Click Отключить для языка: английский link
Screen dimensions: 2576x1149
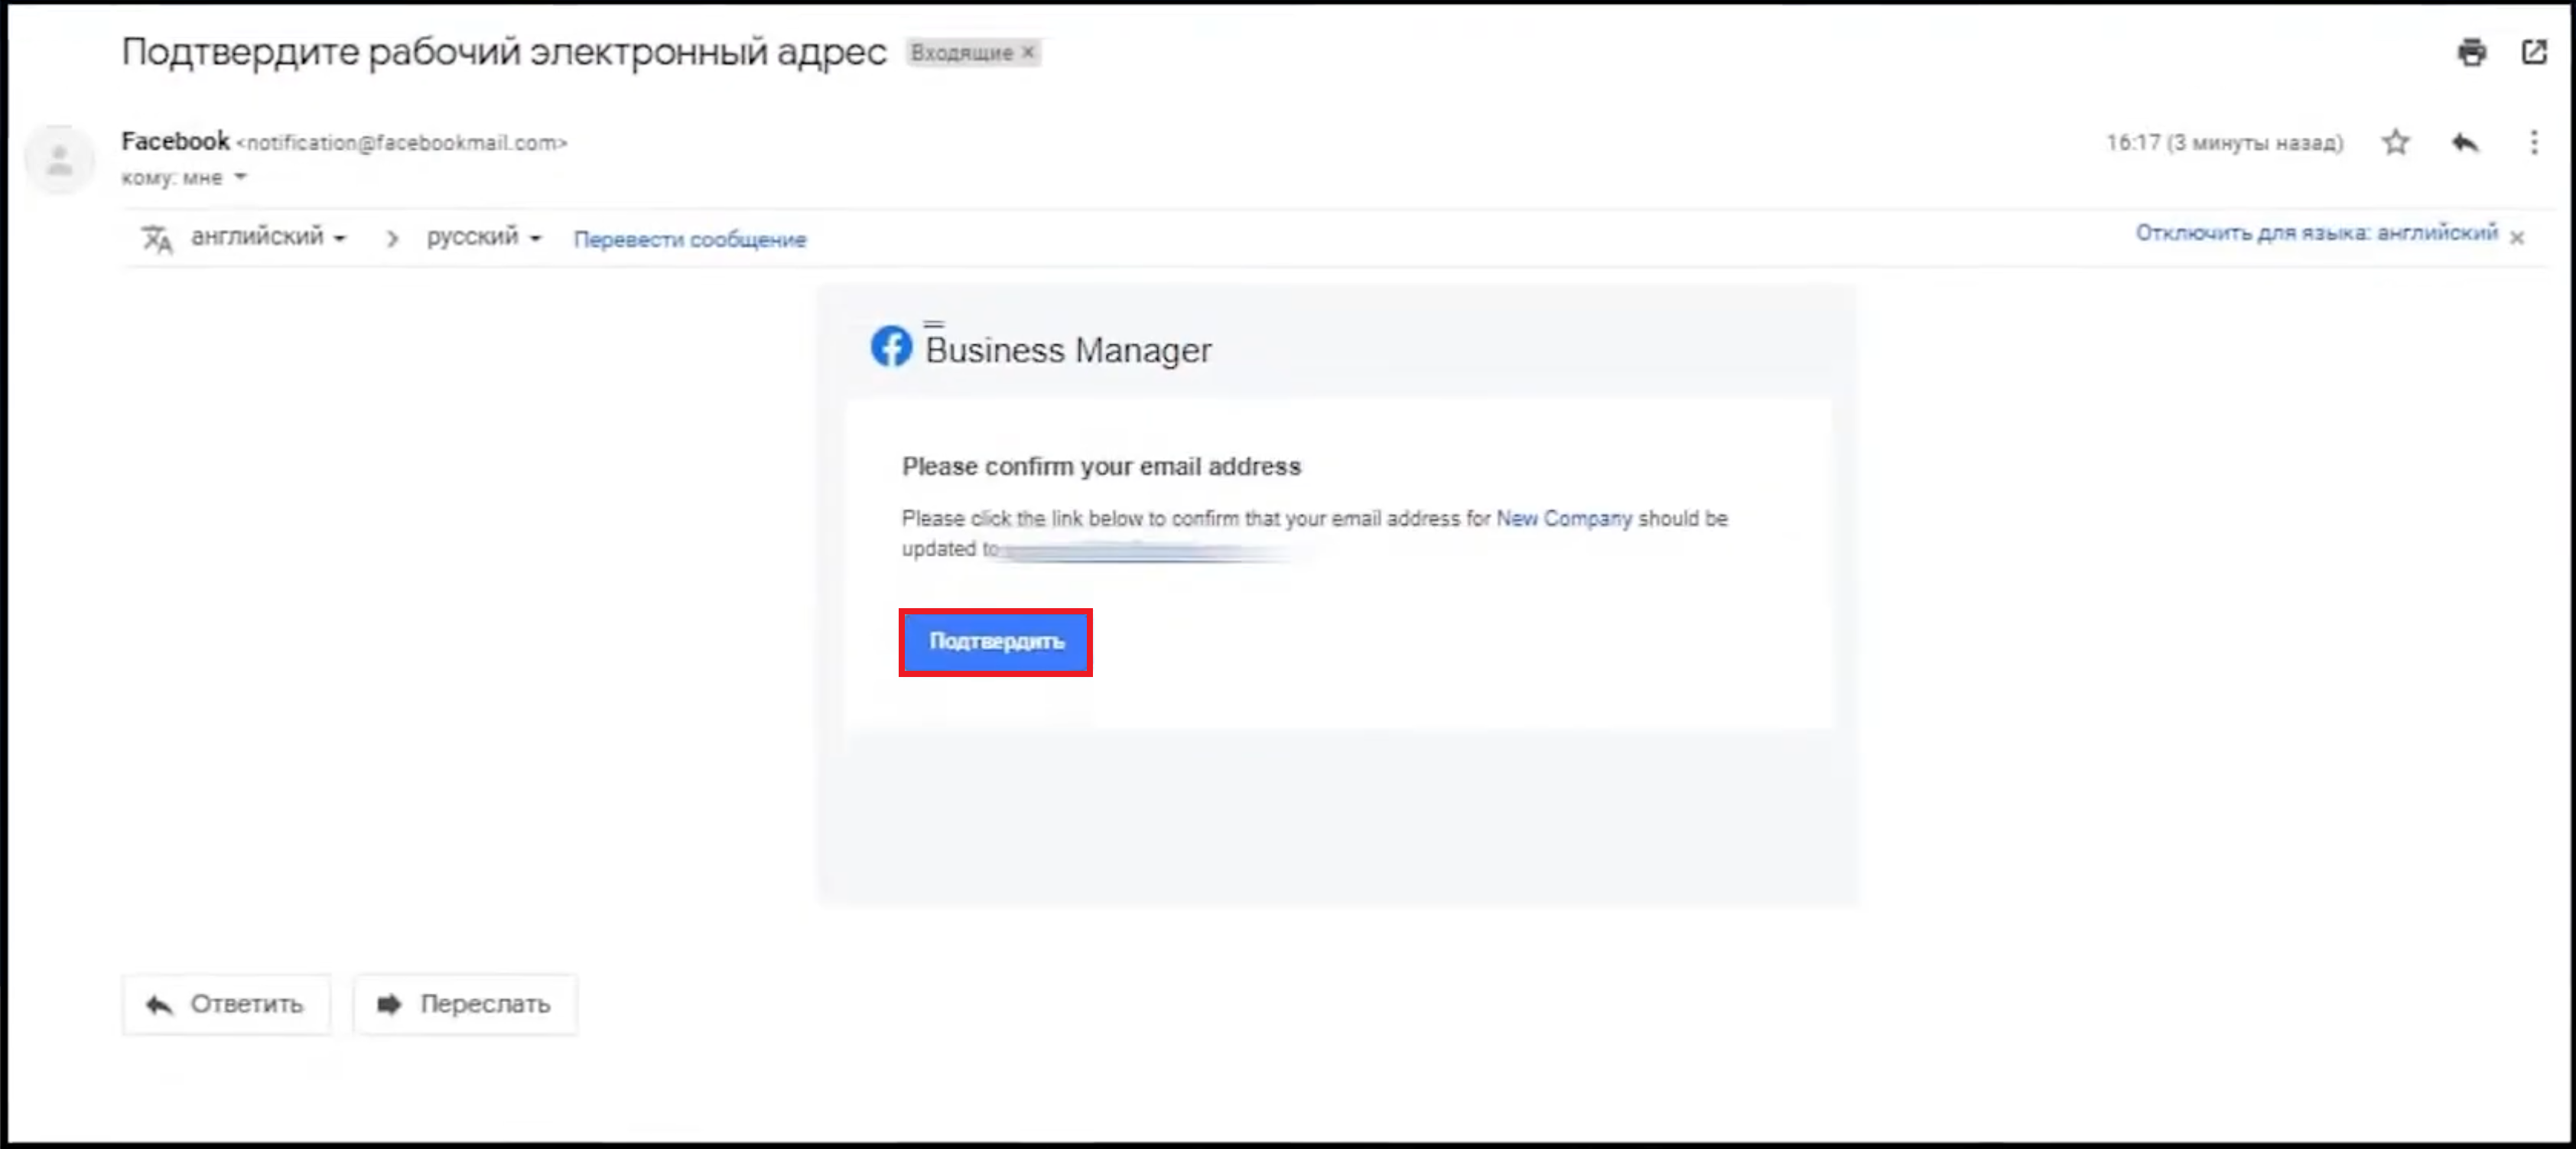pyautogui.click(x=2316, y=233)
